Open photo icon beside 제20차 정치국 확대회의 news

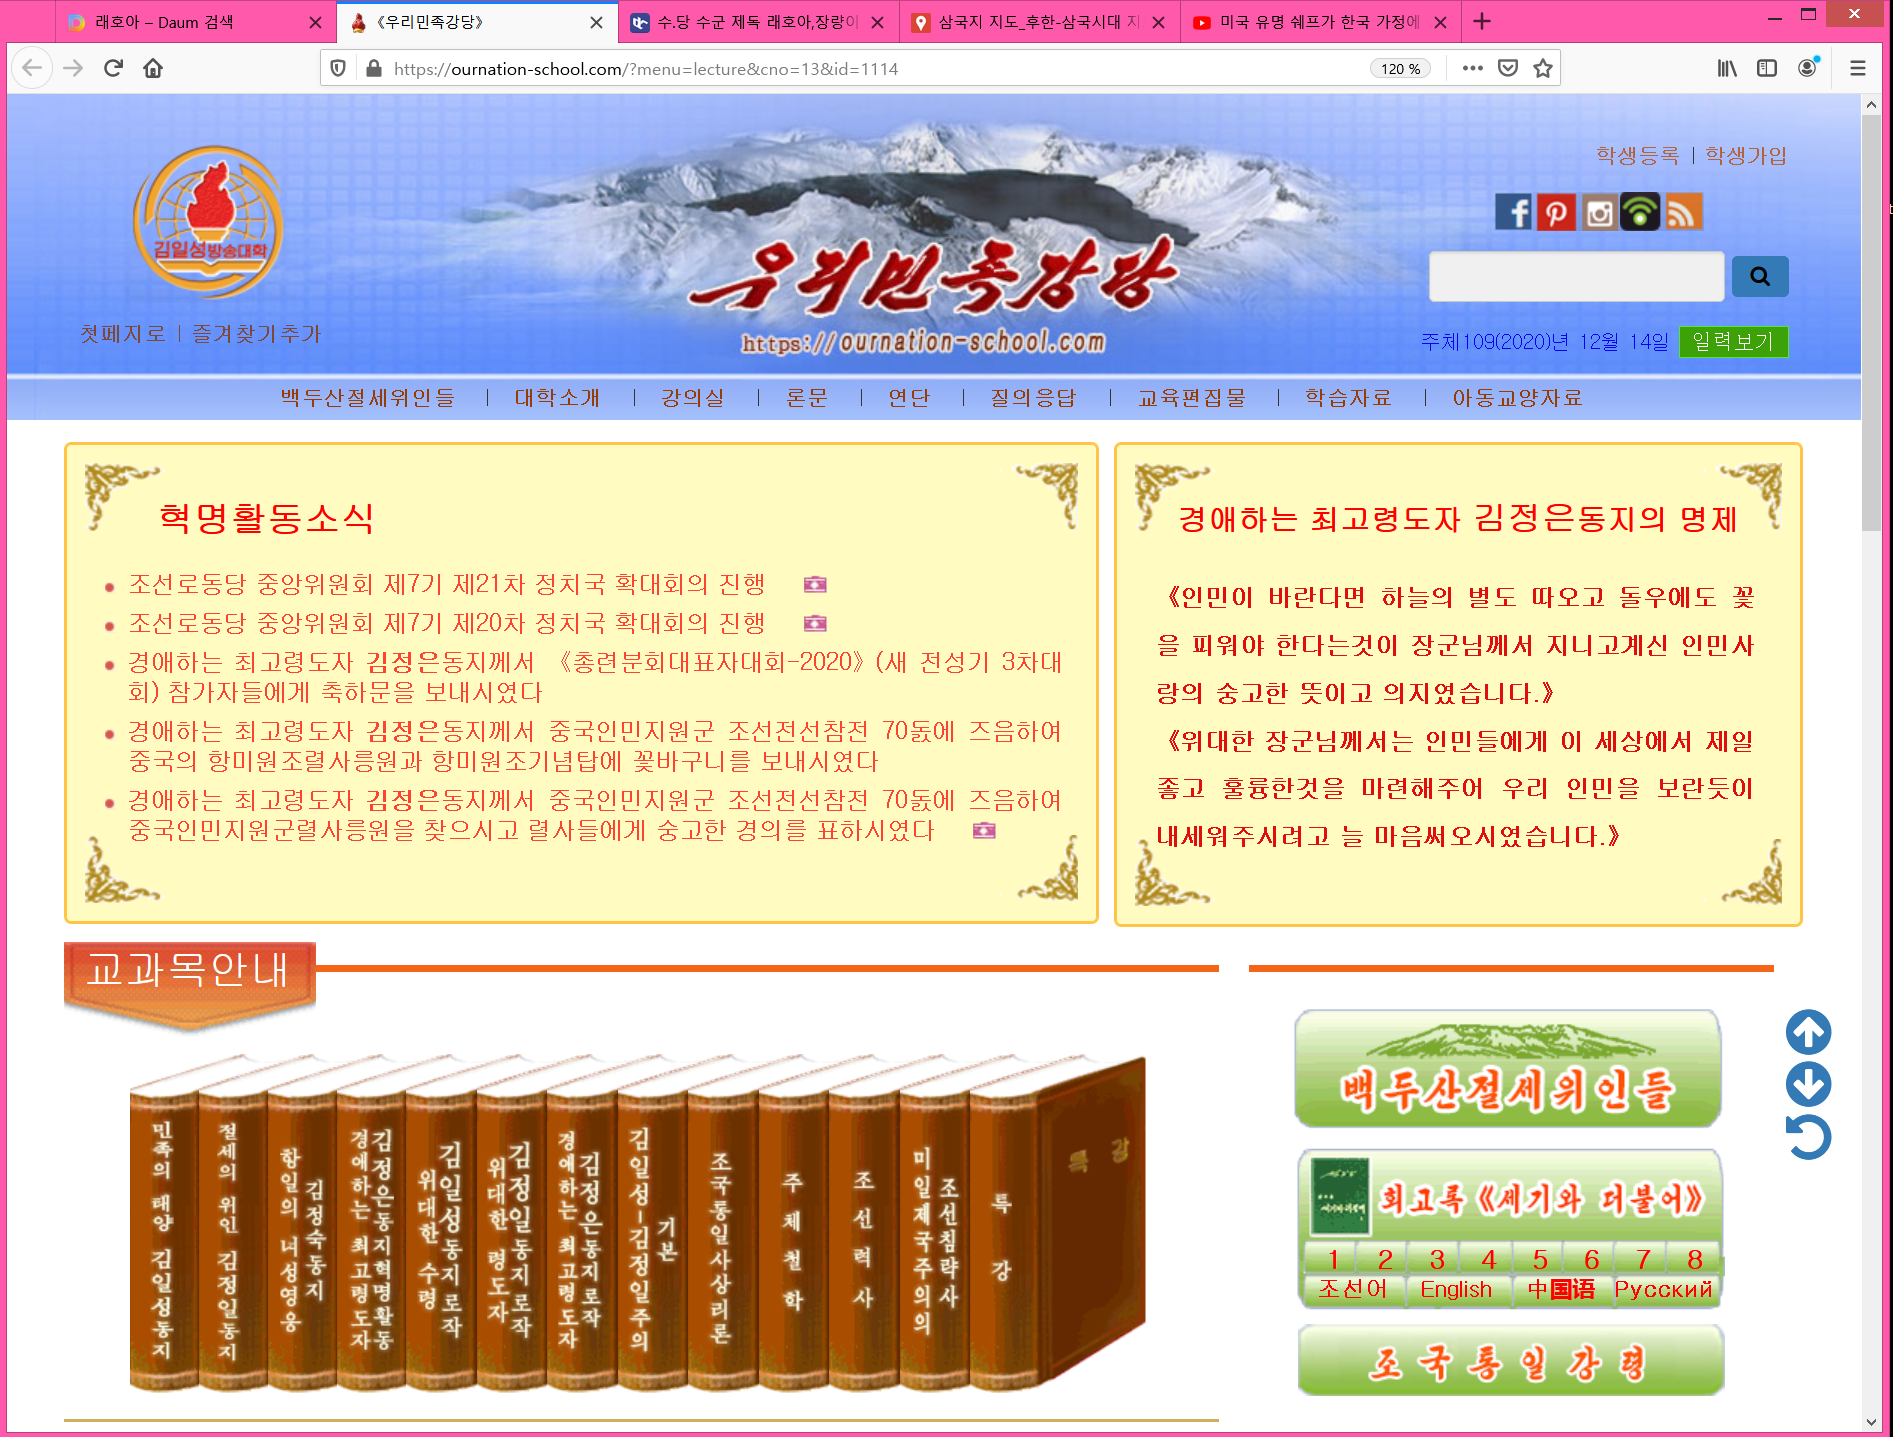815,623
